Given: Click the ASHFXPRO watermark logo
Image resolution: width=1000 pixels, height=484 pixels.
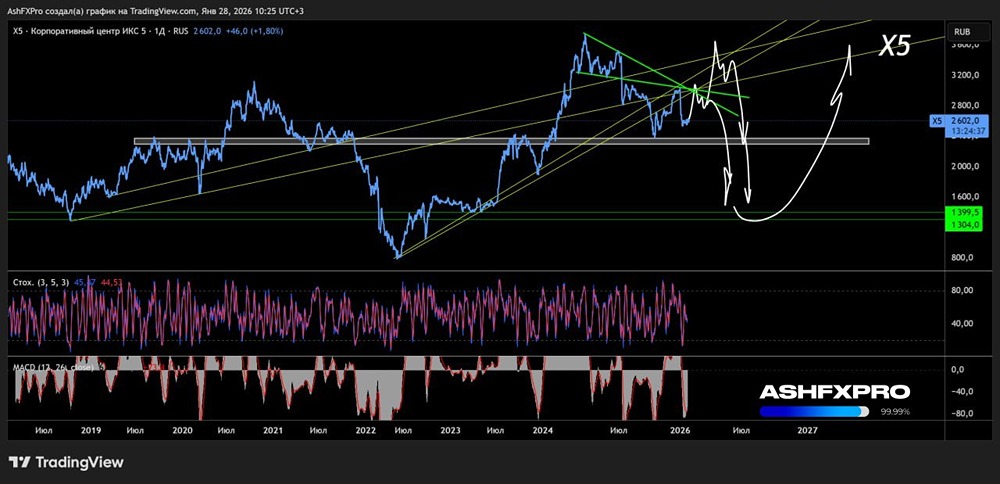Looking at the screenshot, I should pos(834,392).
